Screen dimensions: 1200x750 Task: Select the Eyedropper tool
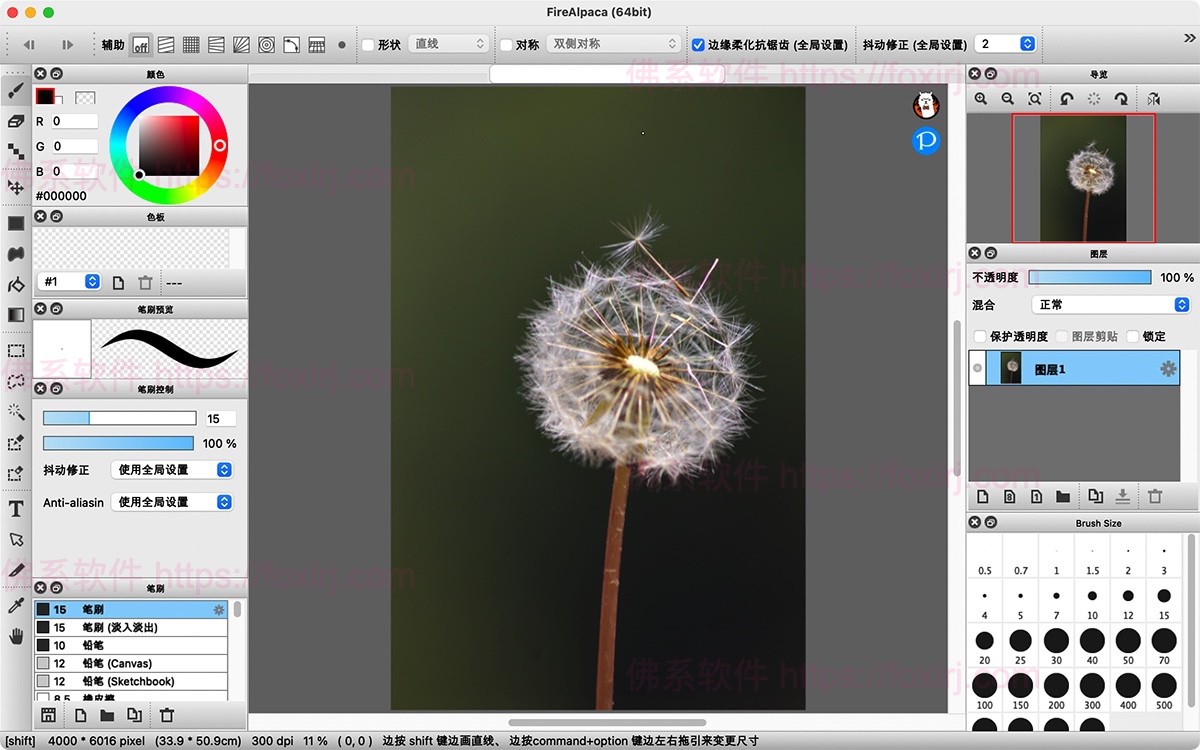(x=16, y=604)
